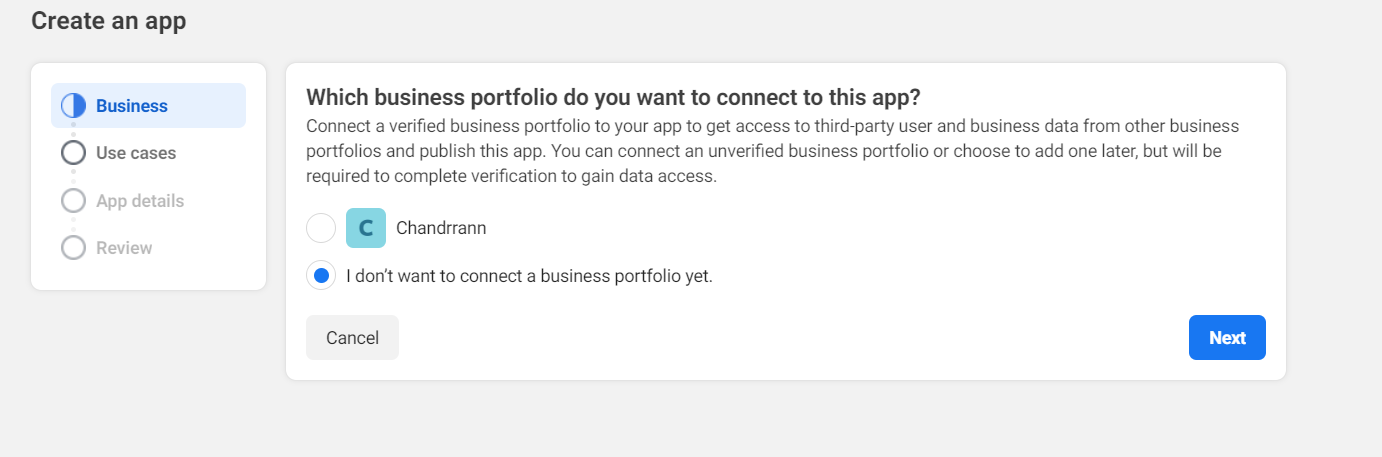The width and height of the screenshot is (1382, 457).
Task: Click the Review step circle icon
Action: click(73, 248)
